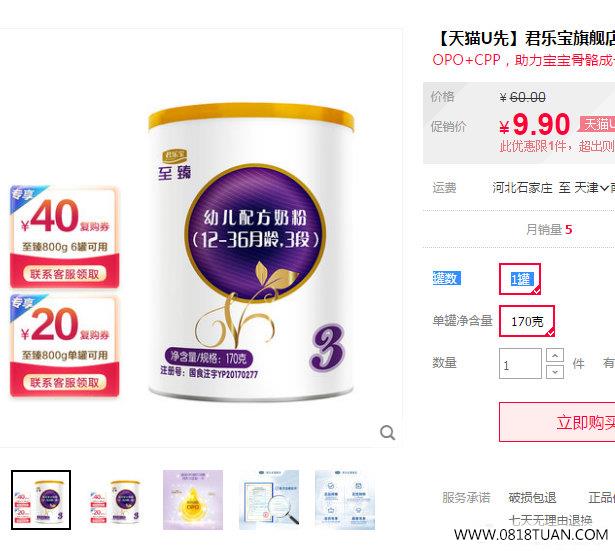
Task: Choose the 170克 net weight option
Action: point(527,321)
